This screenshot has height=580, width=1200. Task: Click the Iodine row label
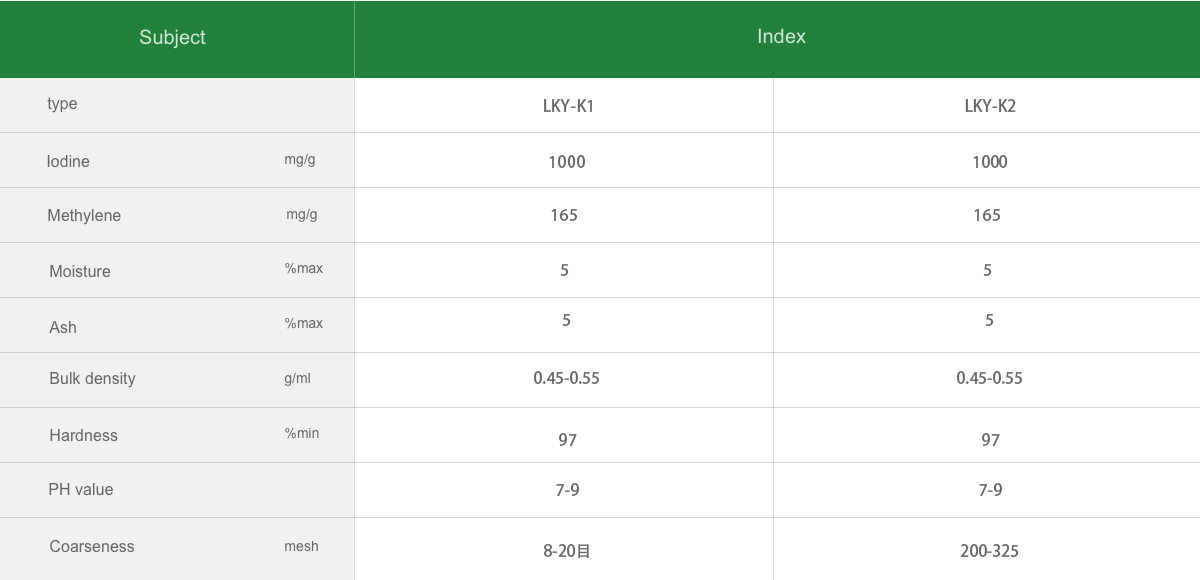pyautogui.click(x=68, y=162)
